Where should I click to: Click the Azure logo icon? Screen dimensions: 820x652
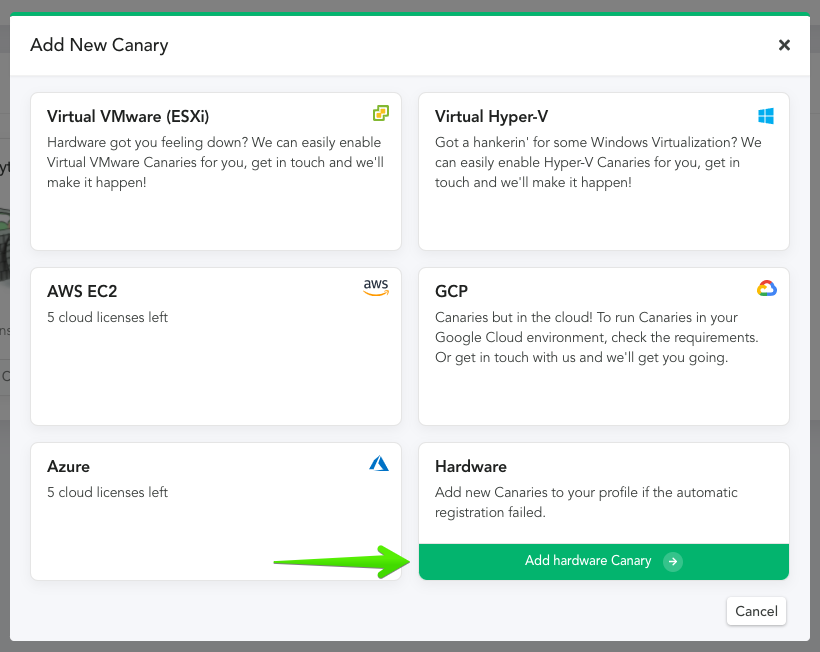379,464
